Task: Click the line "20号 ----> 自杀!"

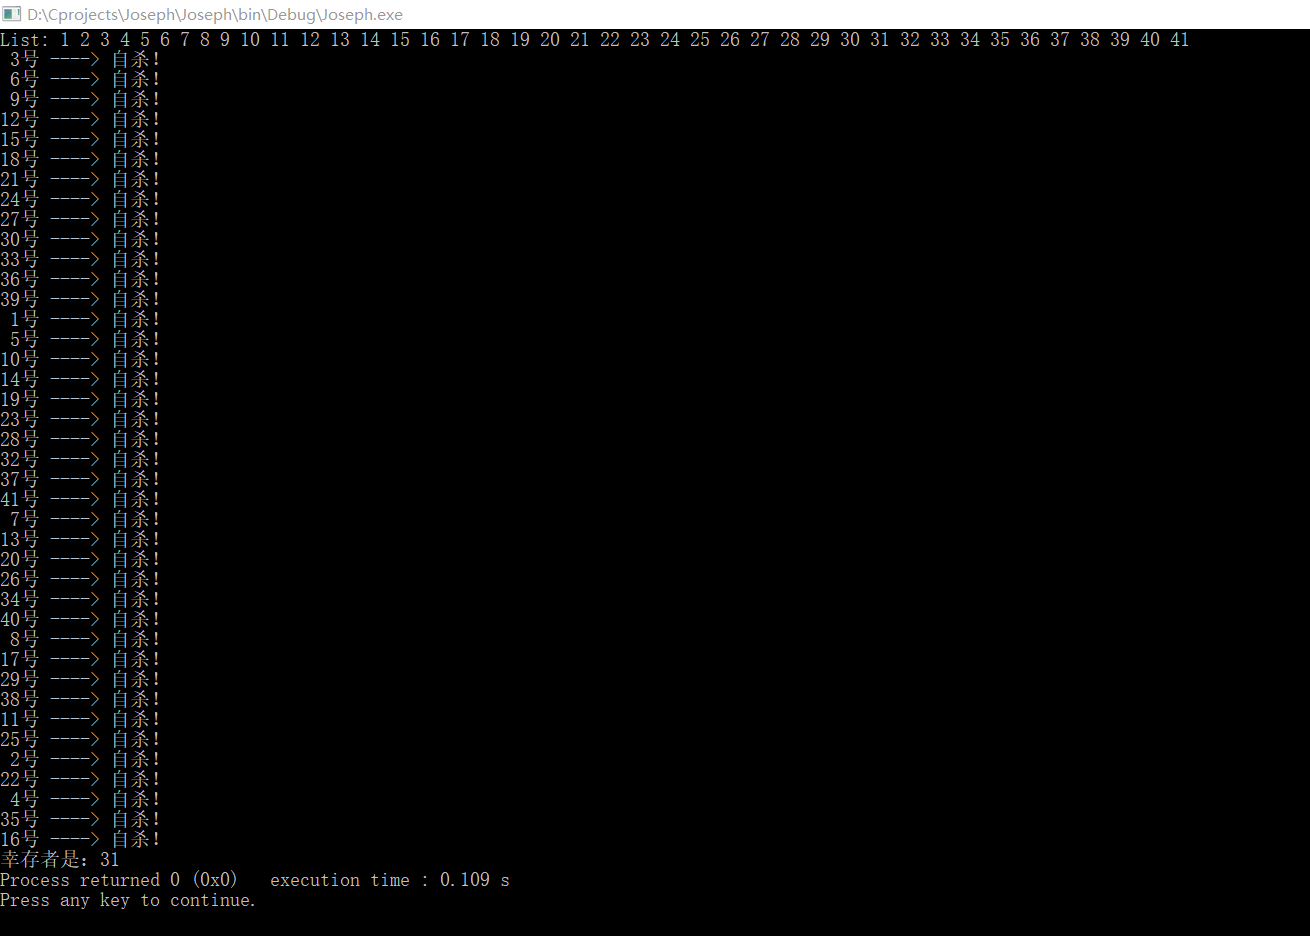Action: (x=80, y=559)
